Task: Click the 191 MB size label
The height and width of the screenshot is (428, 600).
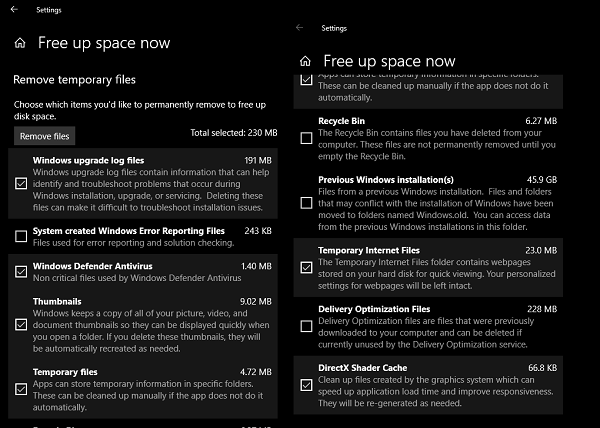Action: pos(258,160)
